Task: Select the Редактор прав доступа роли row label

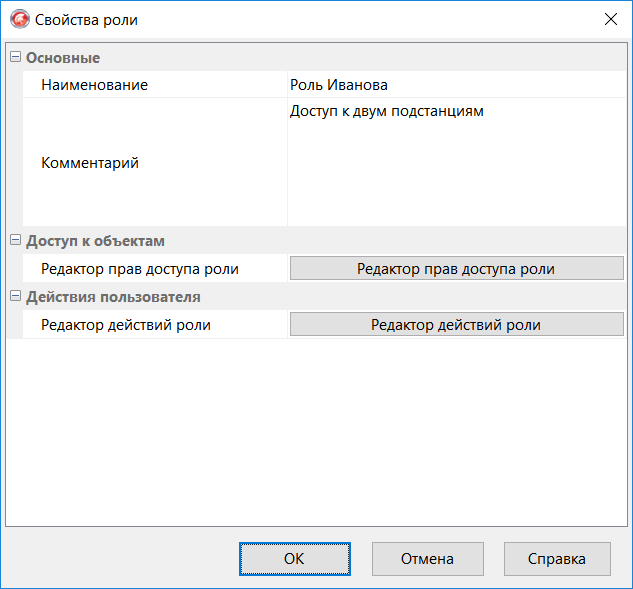Action: (140, 269)
